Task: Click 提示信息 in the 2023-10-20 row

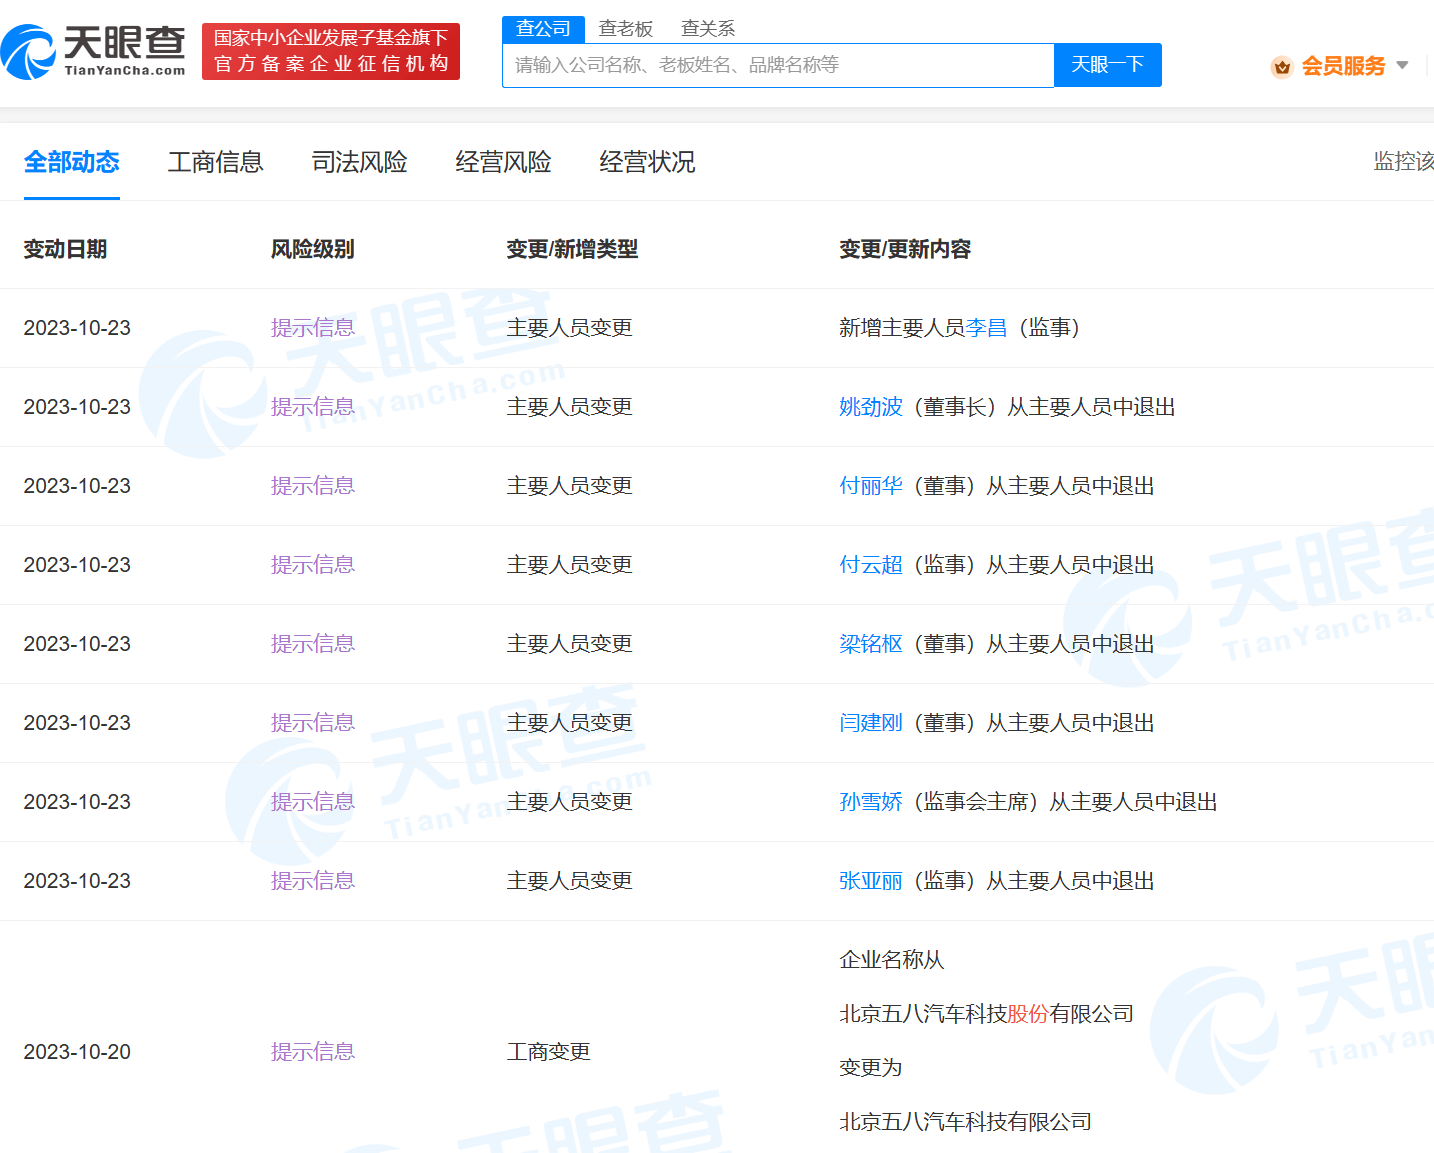Action: 312,1052
